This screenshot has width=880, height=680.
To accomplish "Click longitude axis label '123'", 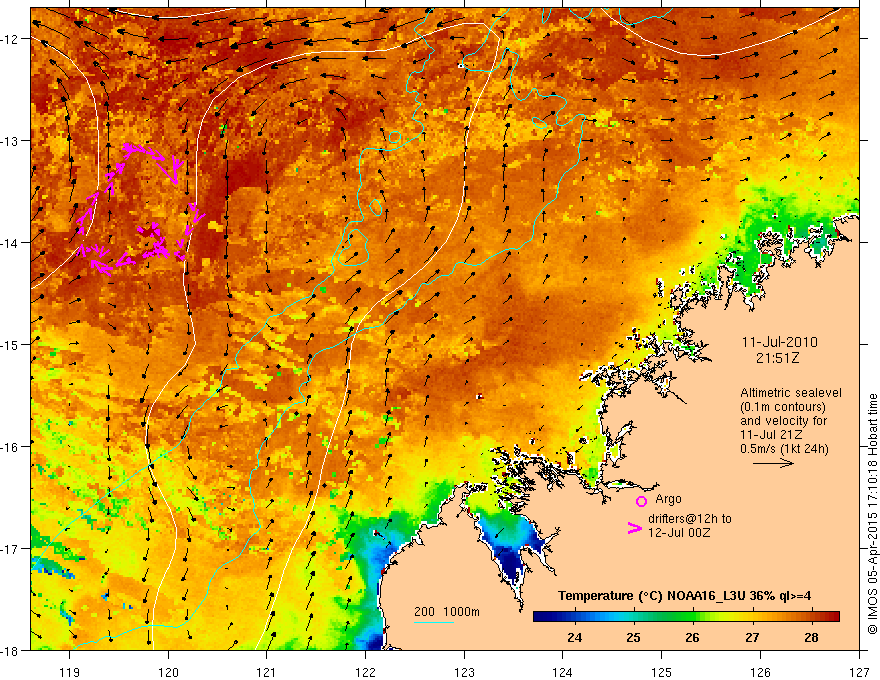I will [x=464, y=672].
